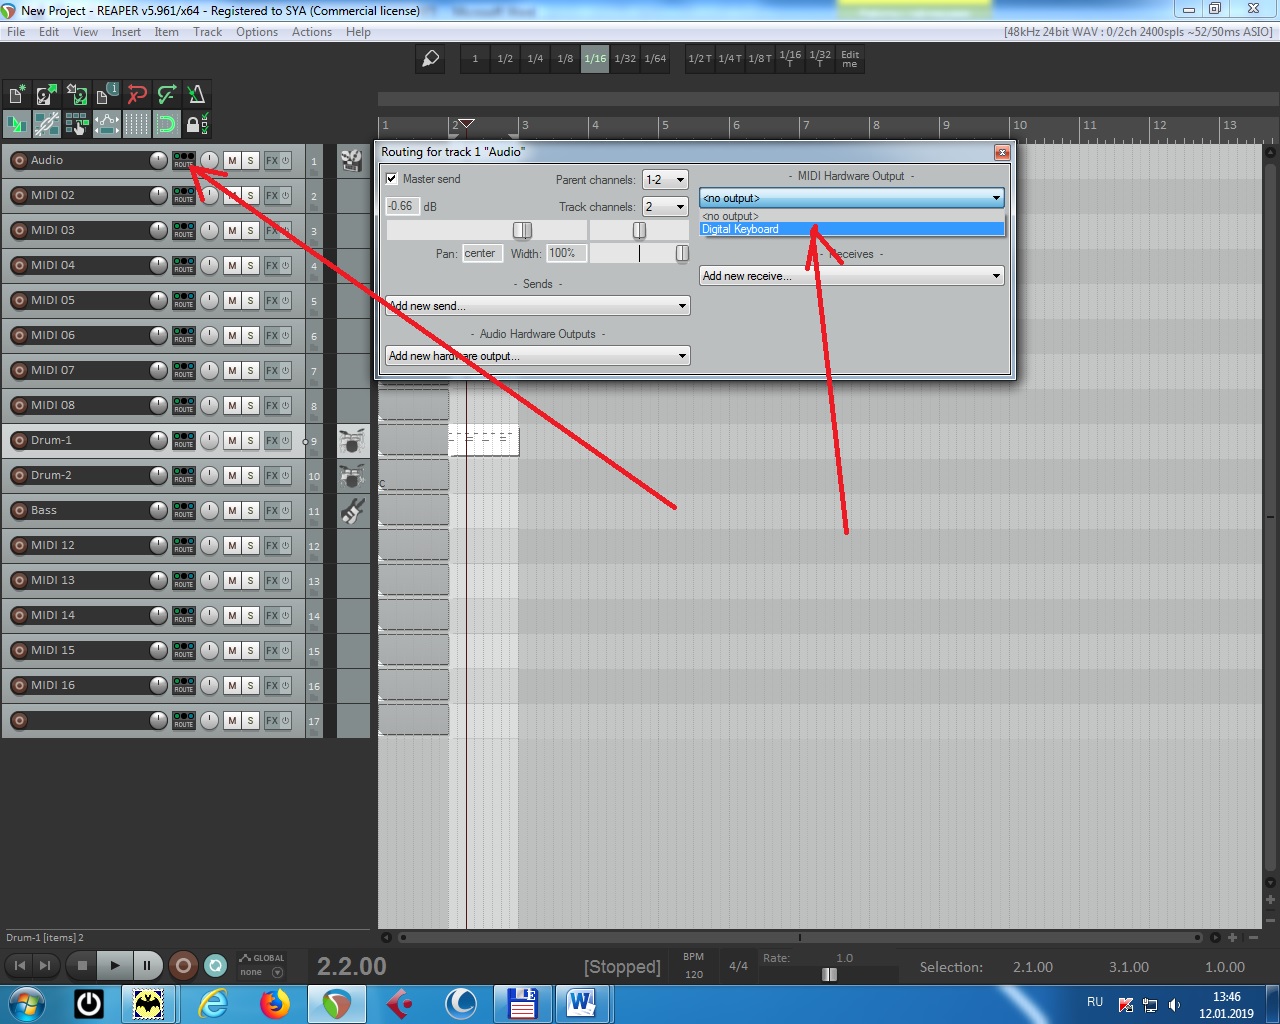
Task: Mute the MIDI 03 track
Action: tap(232, 230)
